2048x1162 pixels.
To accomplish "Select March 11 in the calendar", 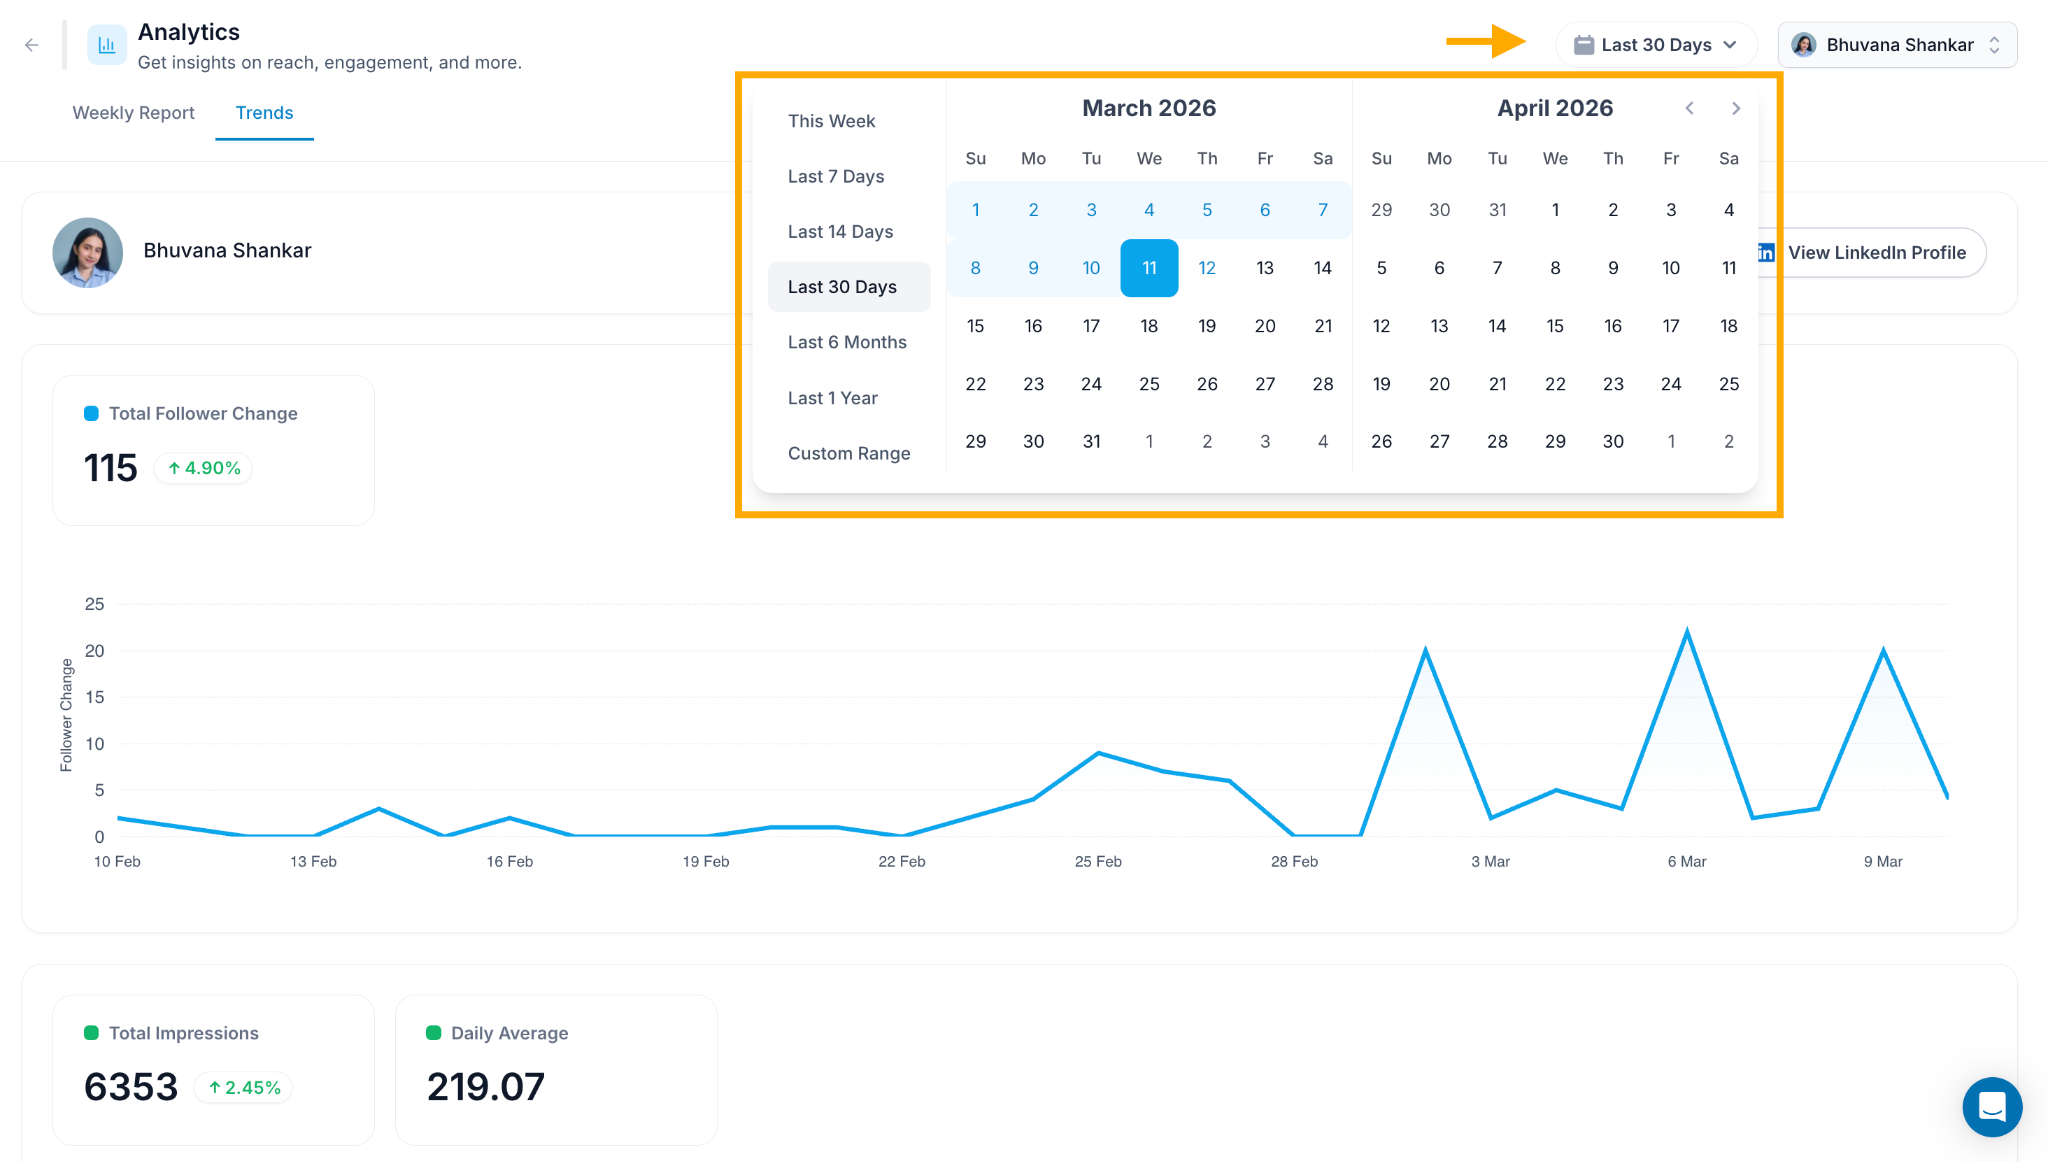I will coord(1149,268).
